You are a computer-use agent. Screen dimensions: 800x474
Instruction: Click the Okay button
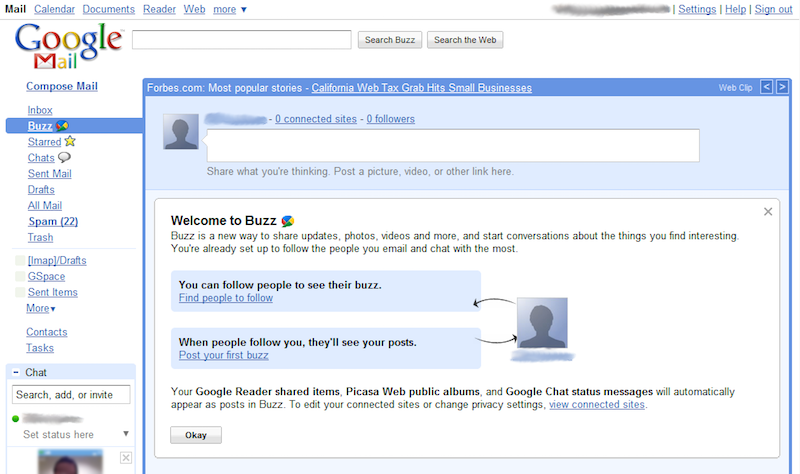tap(196, 435)
